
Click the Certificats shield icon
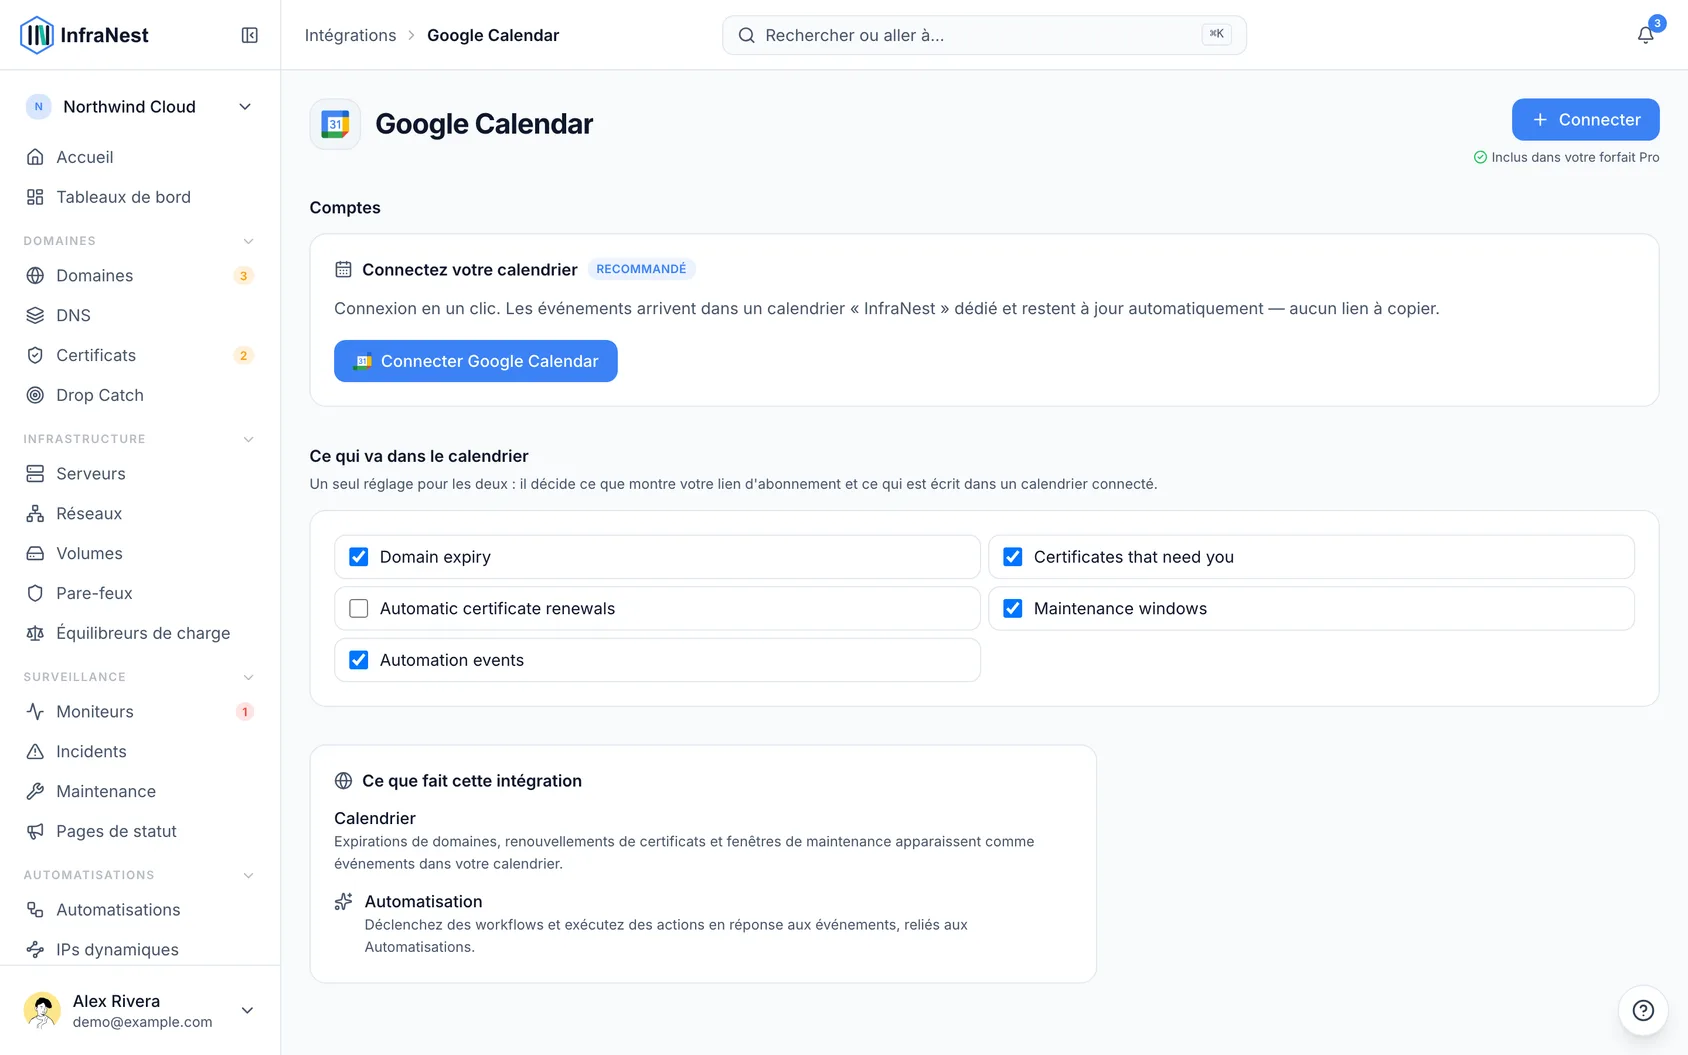click(35, 355)
